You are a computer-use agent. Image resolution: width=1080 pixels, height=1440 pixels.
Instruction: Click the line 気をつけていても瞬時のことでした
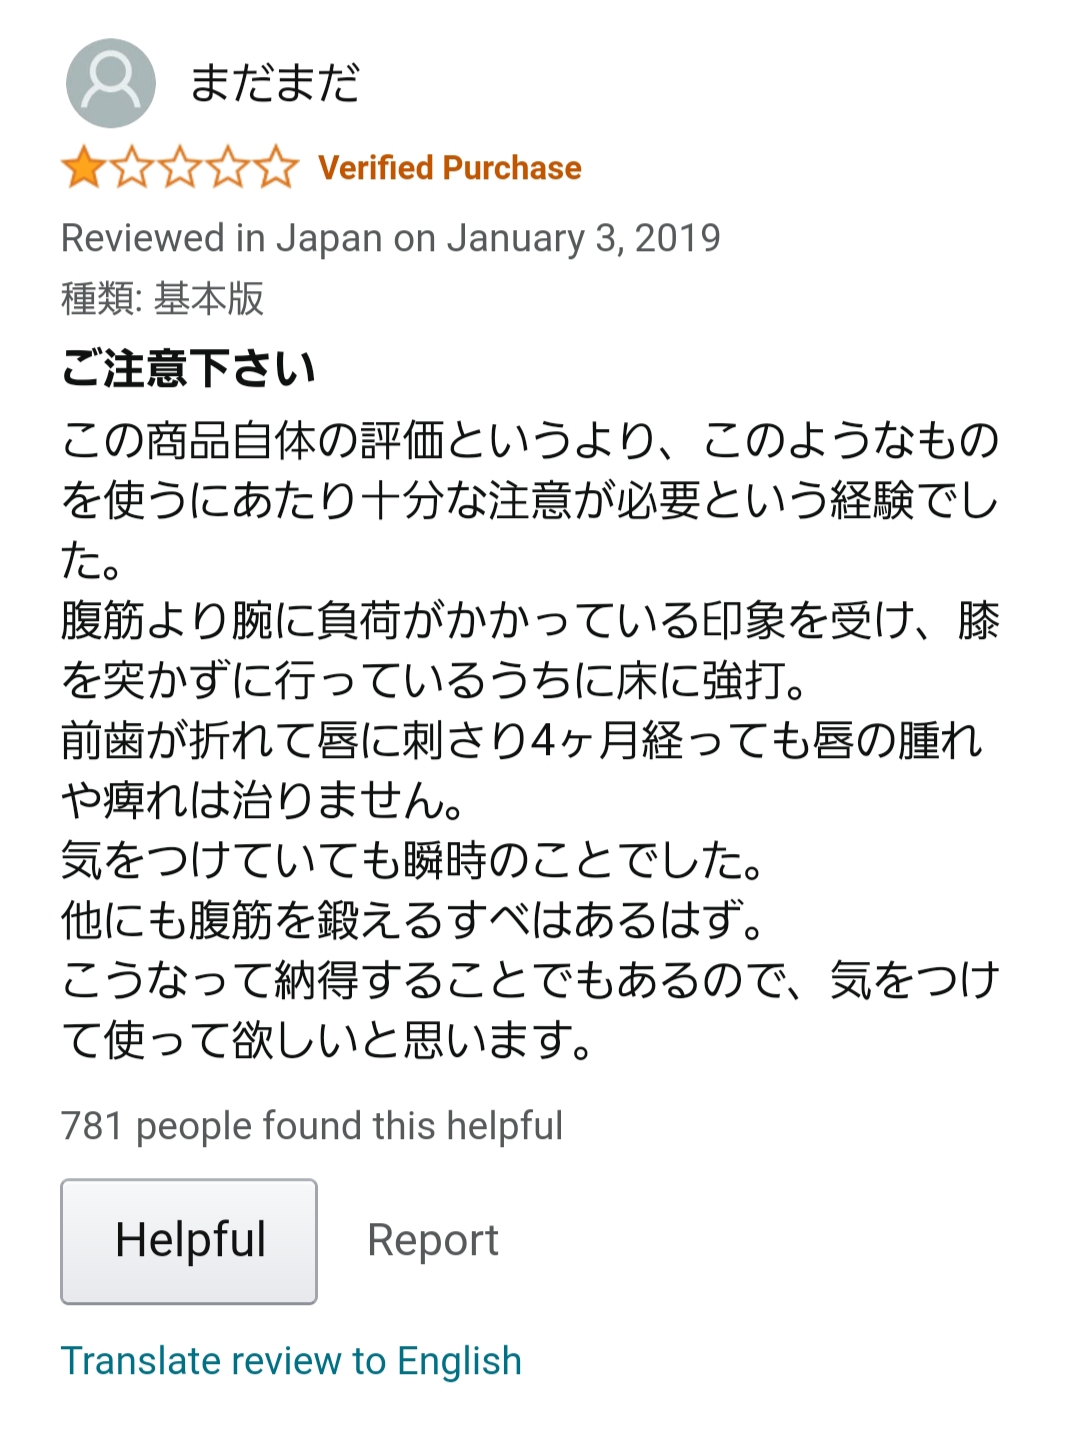click(412, 860)
